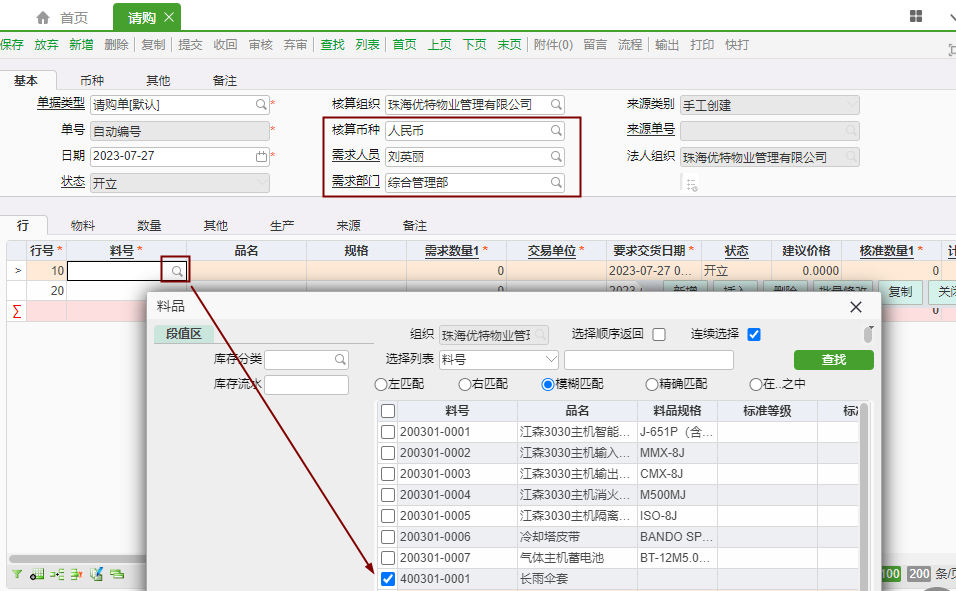
Task: Open the 状态 开立 dropdown
Action: coord(261,183)
